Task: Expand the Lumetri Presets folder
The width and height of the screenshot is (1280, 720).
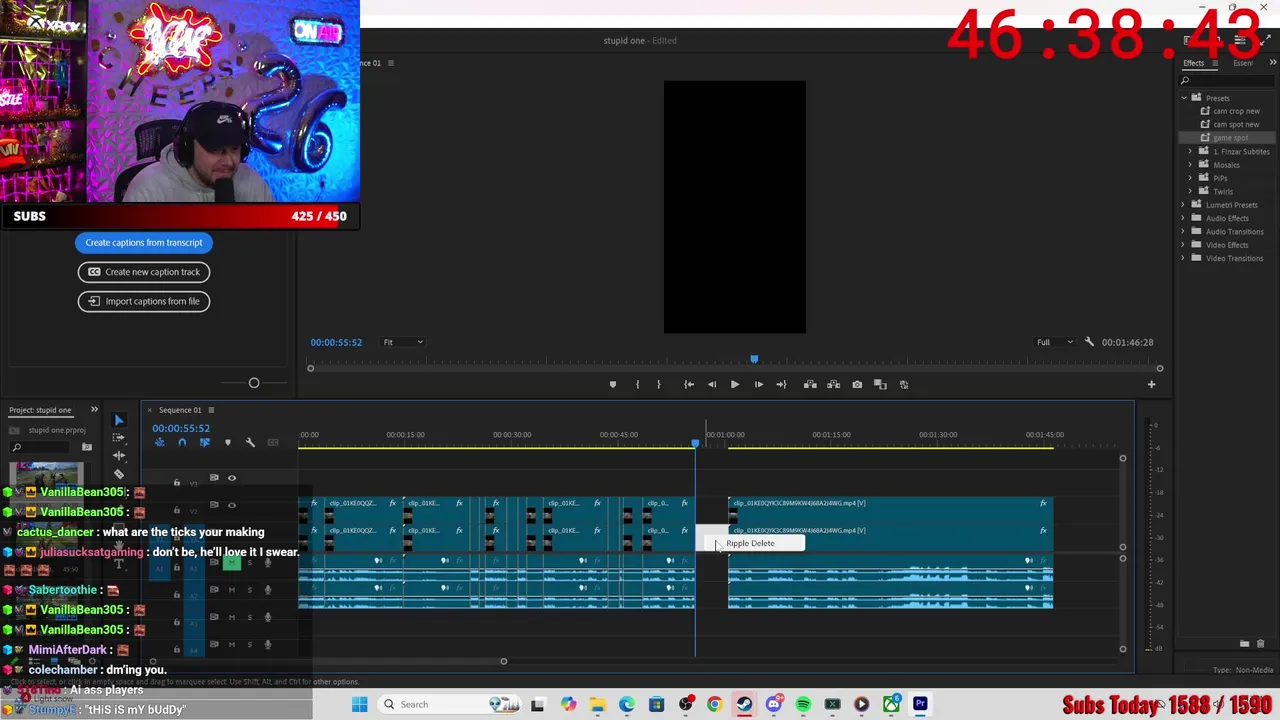Action: click(1184, 205)
